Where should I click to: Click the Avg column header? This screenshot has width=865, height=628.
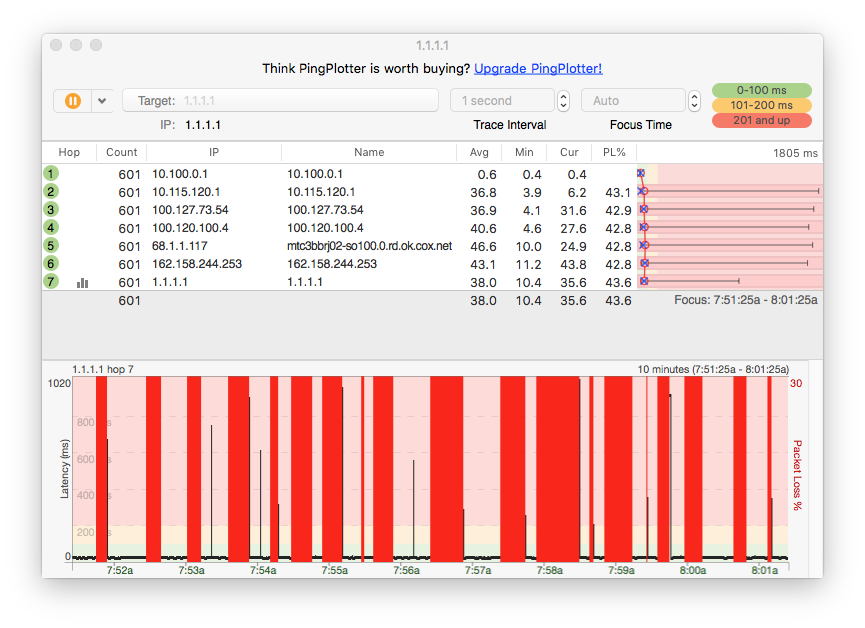click(x=479, y=152)
